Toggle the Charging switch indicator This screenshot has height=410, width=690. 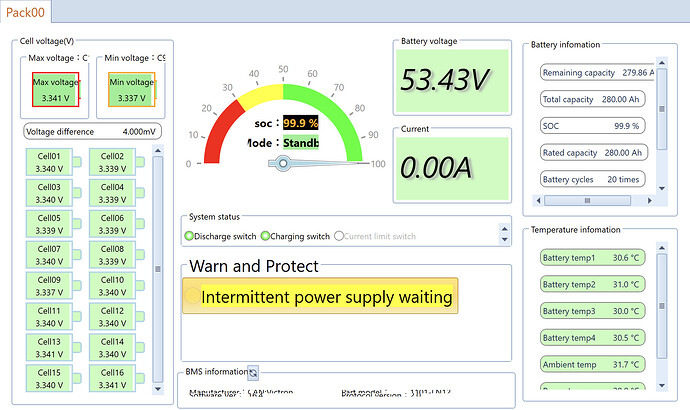(x=265, y=236)
